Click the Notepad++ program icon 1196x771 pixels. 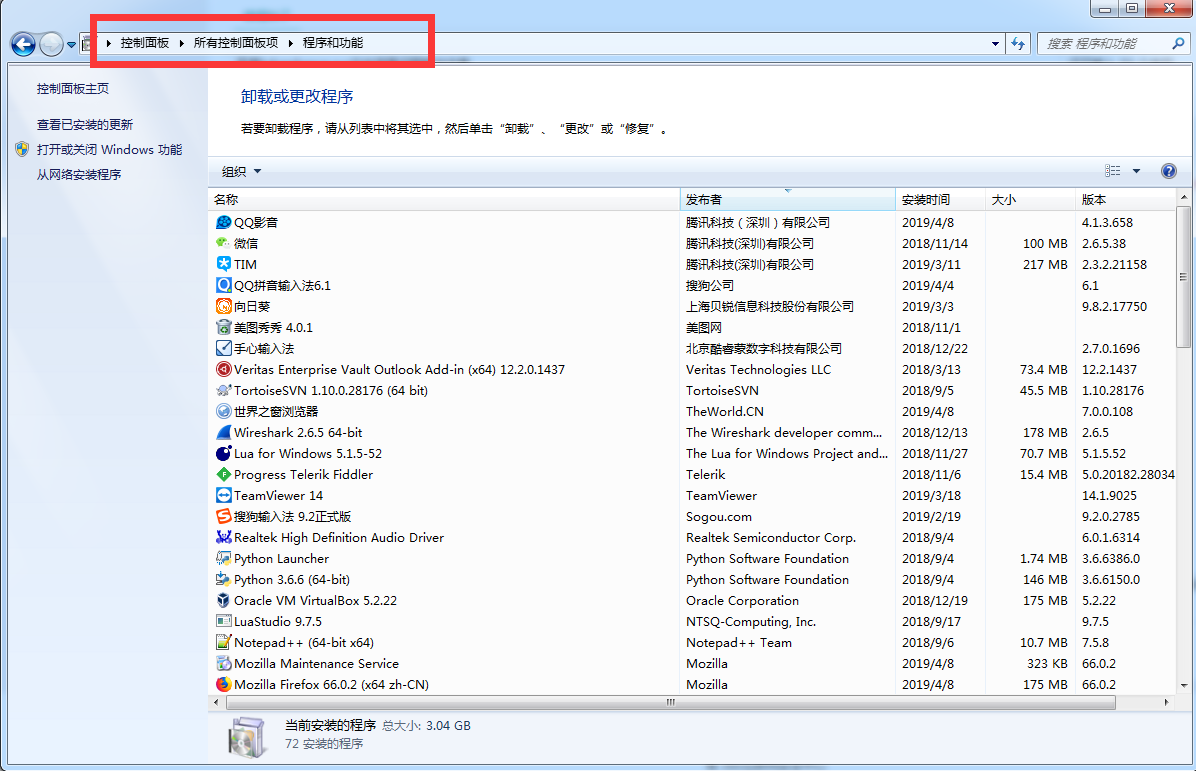223,642
